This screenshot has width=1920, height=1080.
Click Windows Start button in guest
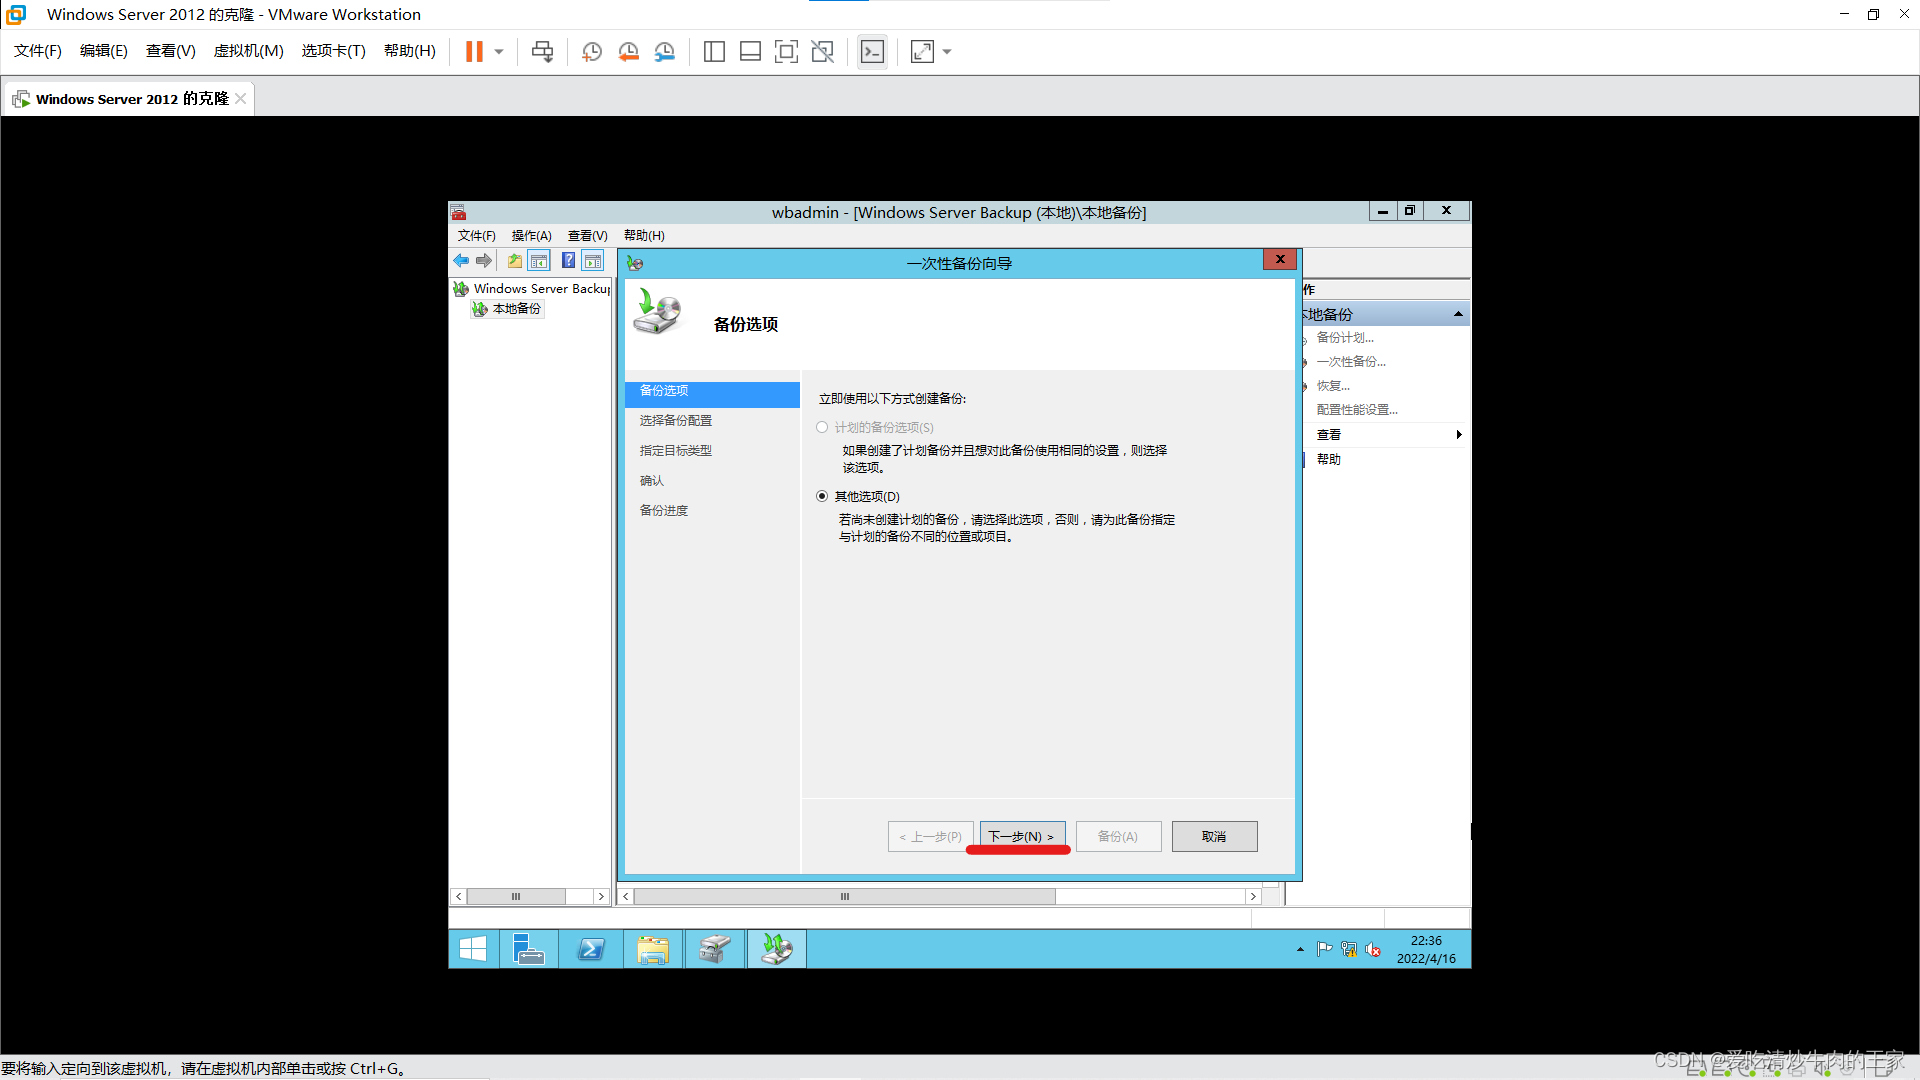pos(473,949)
